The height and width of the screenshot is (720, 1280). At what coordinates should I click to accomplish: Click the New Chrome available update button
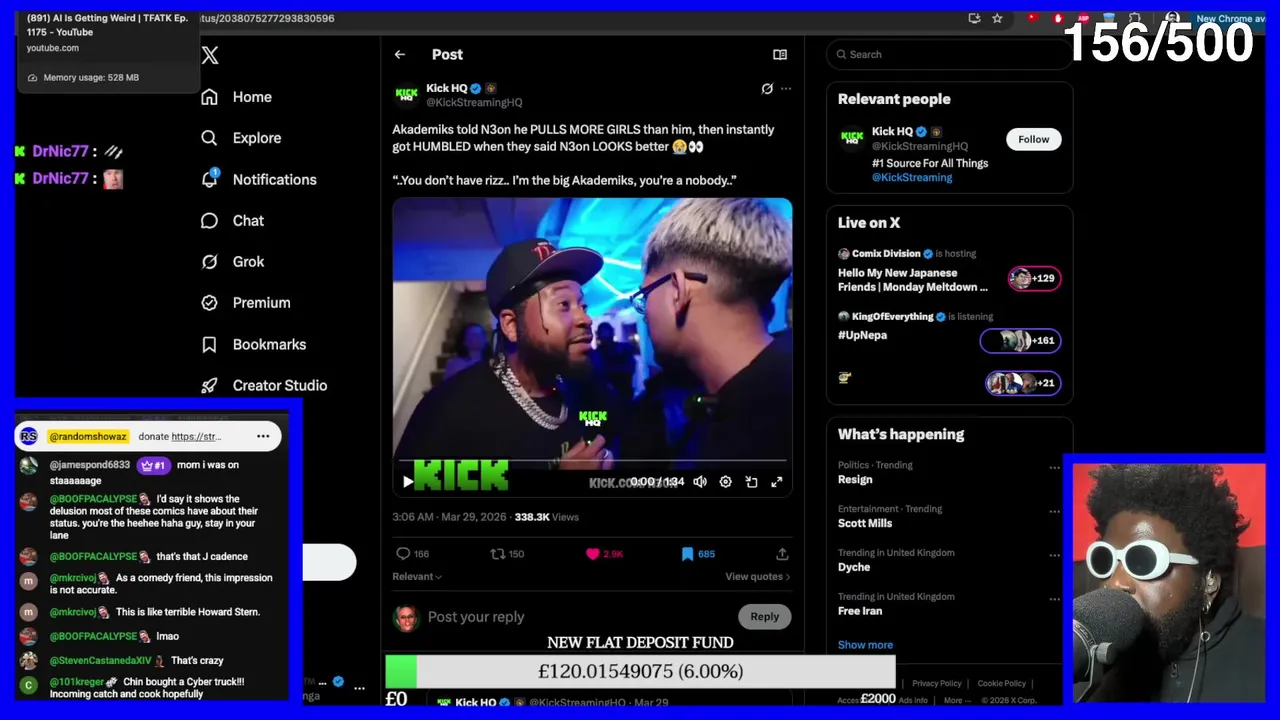tap(1230, 18)
